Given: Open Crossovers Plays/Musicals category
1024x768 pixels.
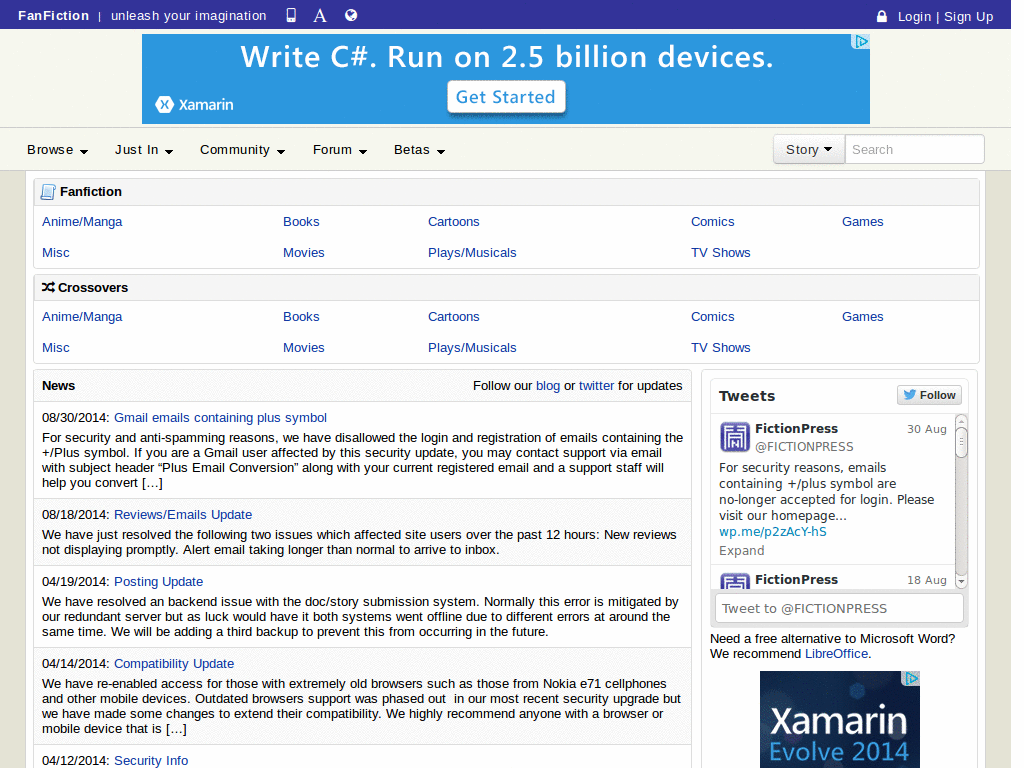Looking at the screenshot, I should pyautogui.click(x=472, y=347).
